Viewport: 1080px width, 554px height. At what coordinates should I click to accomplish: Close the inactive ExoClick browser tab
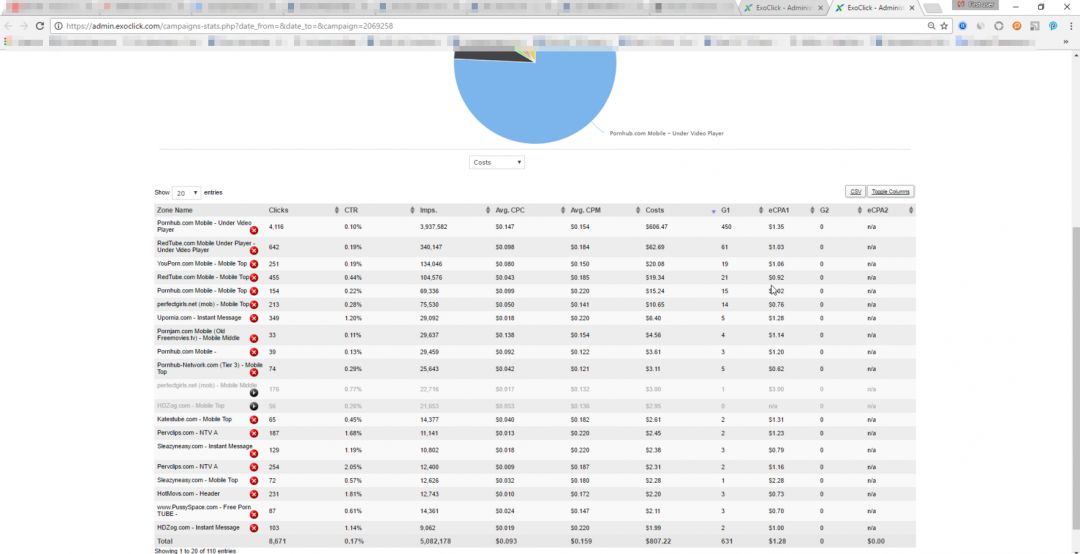click(820, 8)
